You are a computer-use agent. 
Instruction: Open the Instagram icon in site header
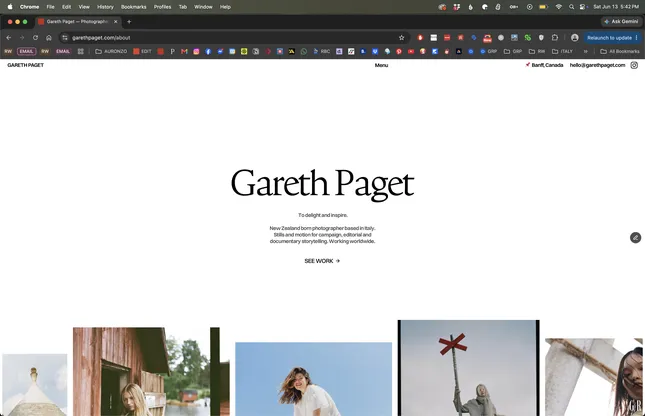click(x=634, y=65)
